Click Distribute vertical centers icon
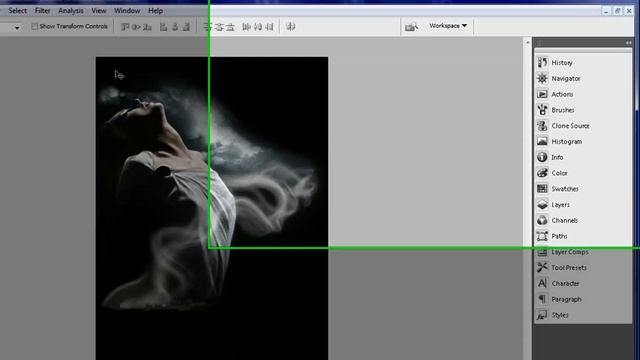The width and height of the screenshot is (640, 360). point(219,27)
